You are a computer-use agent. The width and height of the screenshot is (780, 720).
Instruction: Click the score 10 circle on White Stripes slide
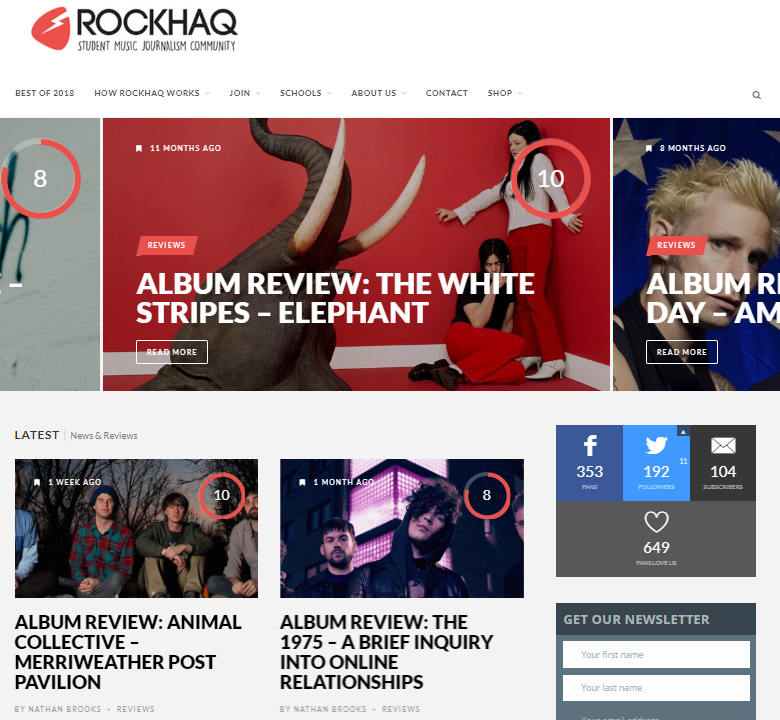tap(551, 179)
